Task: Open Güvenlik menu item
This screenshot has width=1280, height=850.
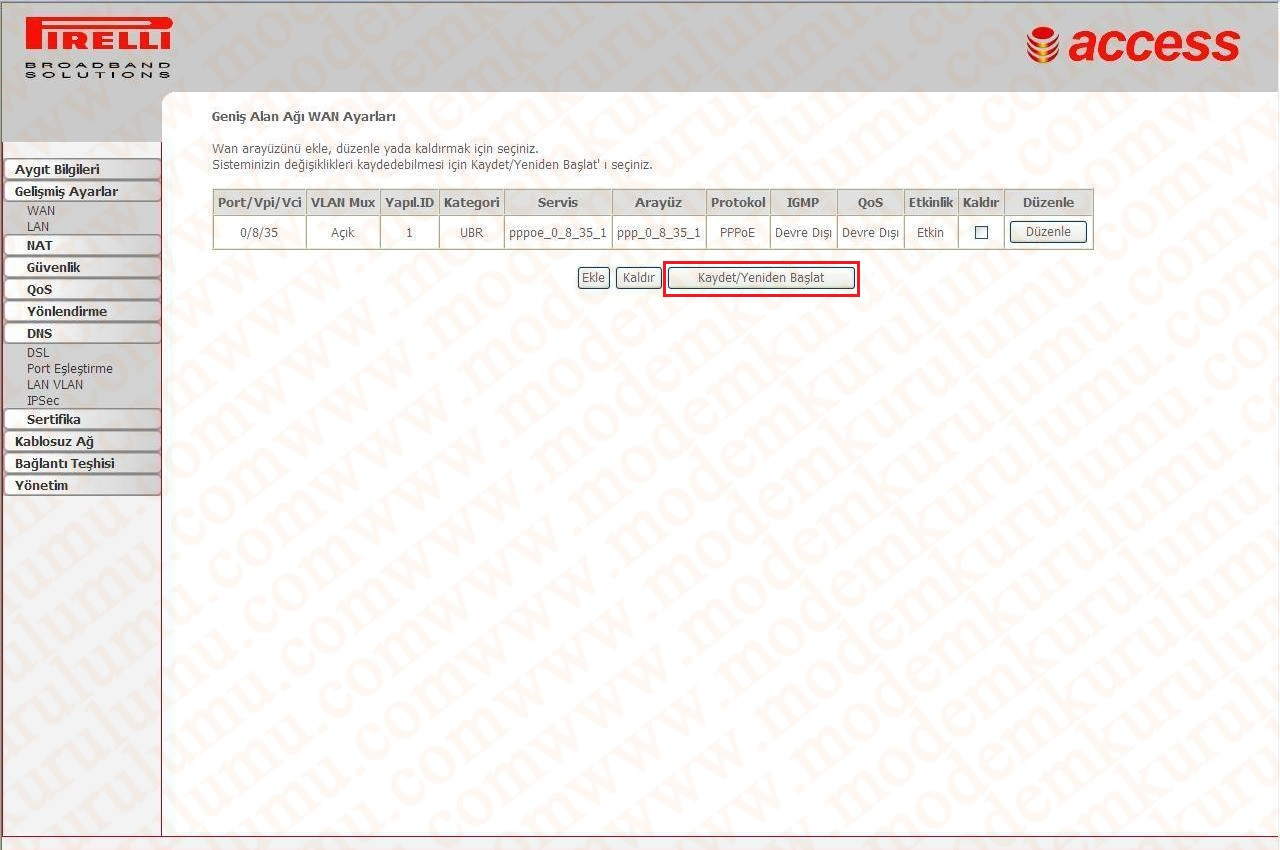Action: (81, 267)
